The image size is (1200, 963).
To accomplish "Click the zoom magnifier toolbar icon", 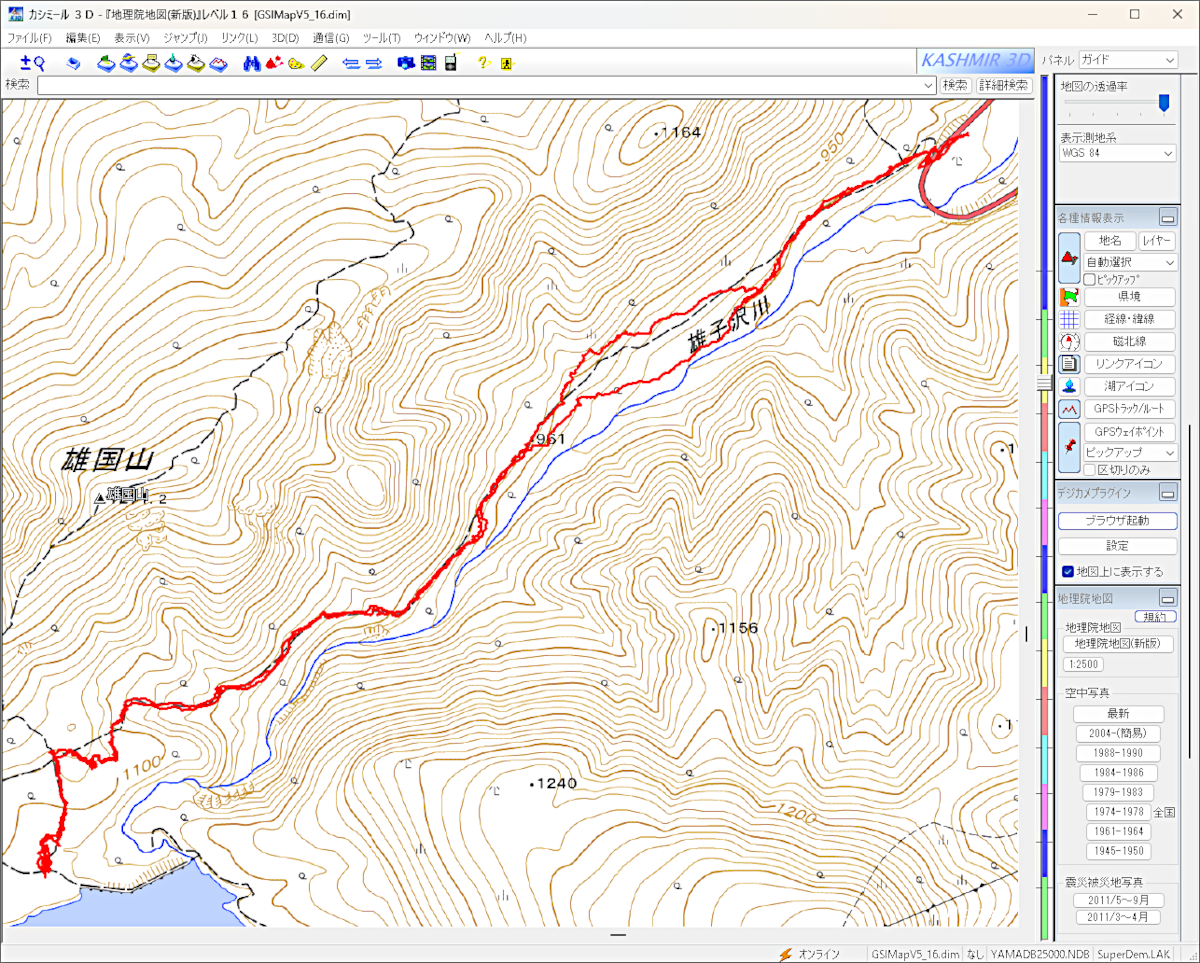I will pyautogui.click(x=33, y=63).
